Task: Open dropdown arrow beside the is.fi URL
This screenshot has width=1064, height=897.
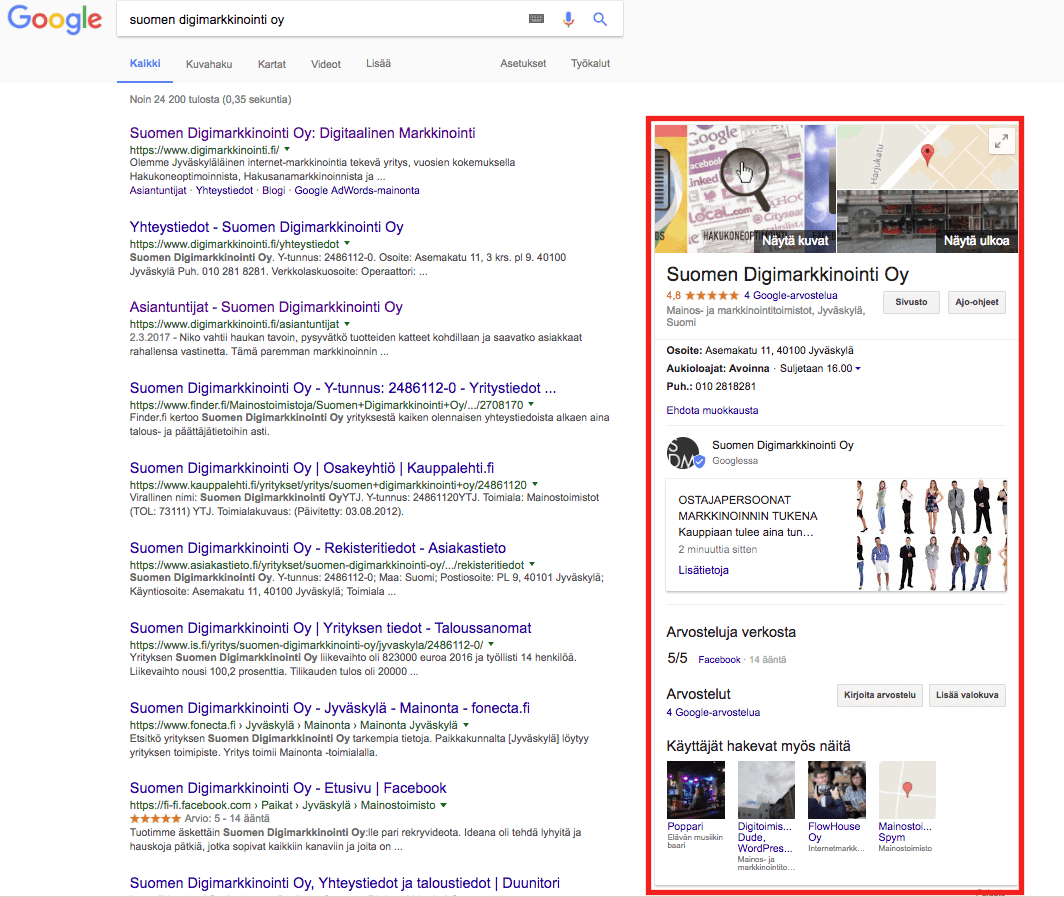Action: click(x=491, y=644)
